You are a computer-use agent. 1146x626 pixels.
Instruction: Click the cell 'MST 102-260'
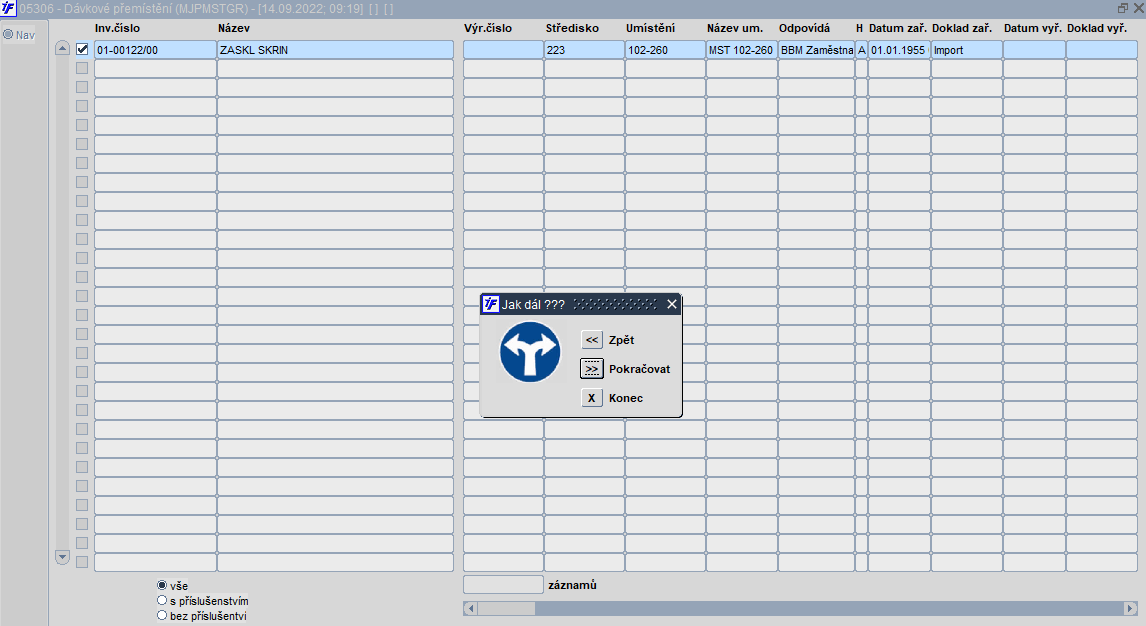click(x=741, y=50)
